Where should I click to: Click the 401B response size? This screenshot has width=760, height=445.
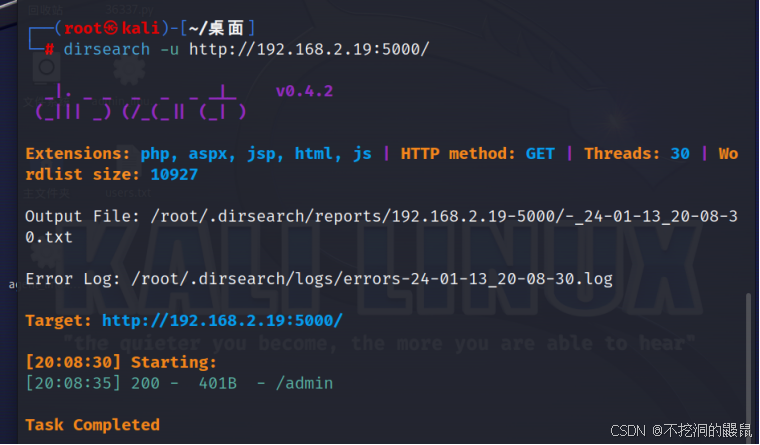point(214,383)
